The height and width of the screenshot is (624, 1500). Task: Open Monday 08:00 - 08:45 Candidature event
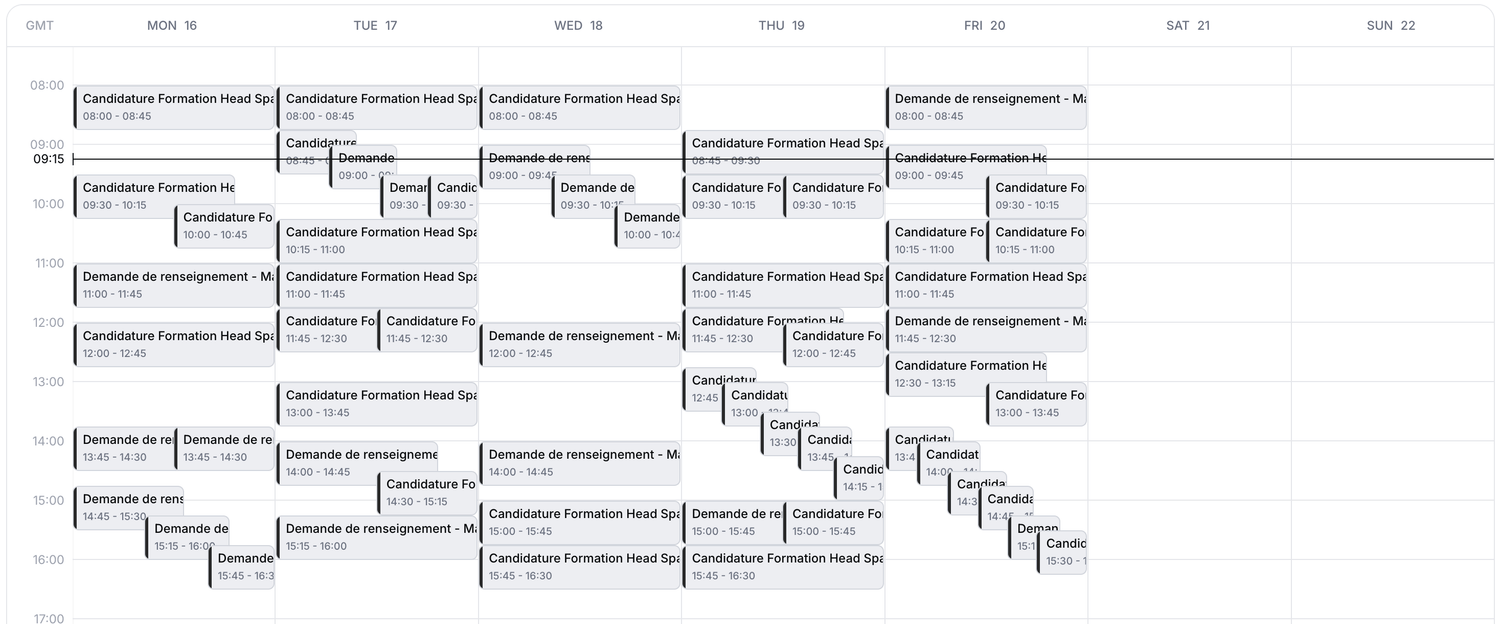[x=174, y=107]
